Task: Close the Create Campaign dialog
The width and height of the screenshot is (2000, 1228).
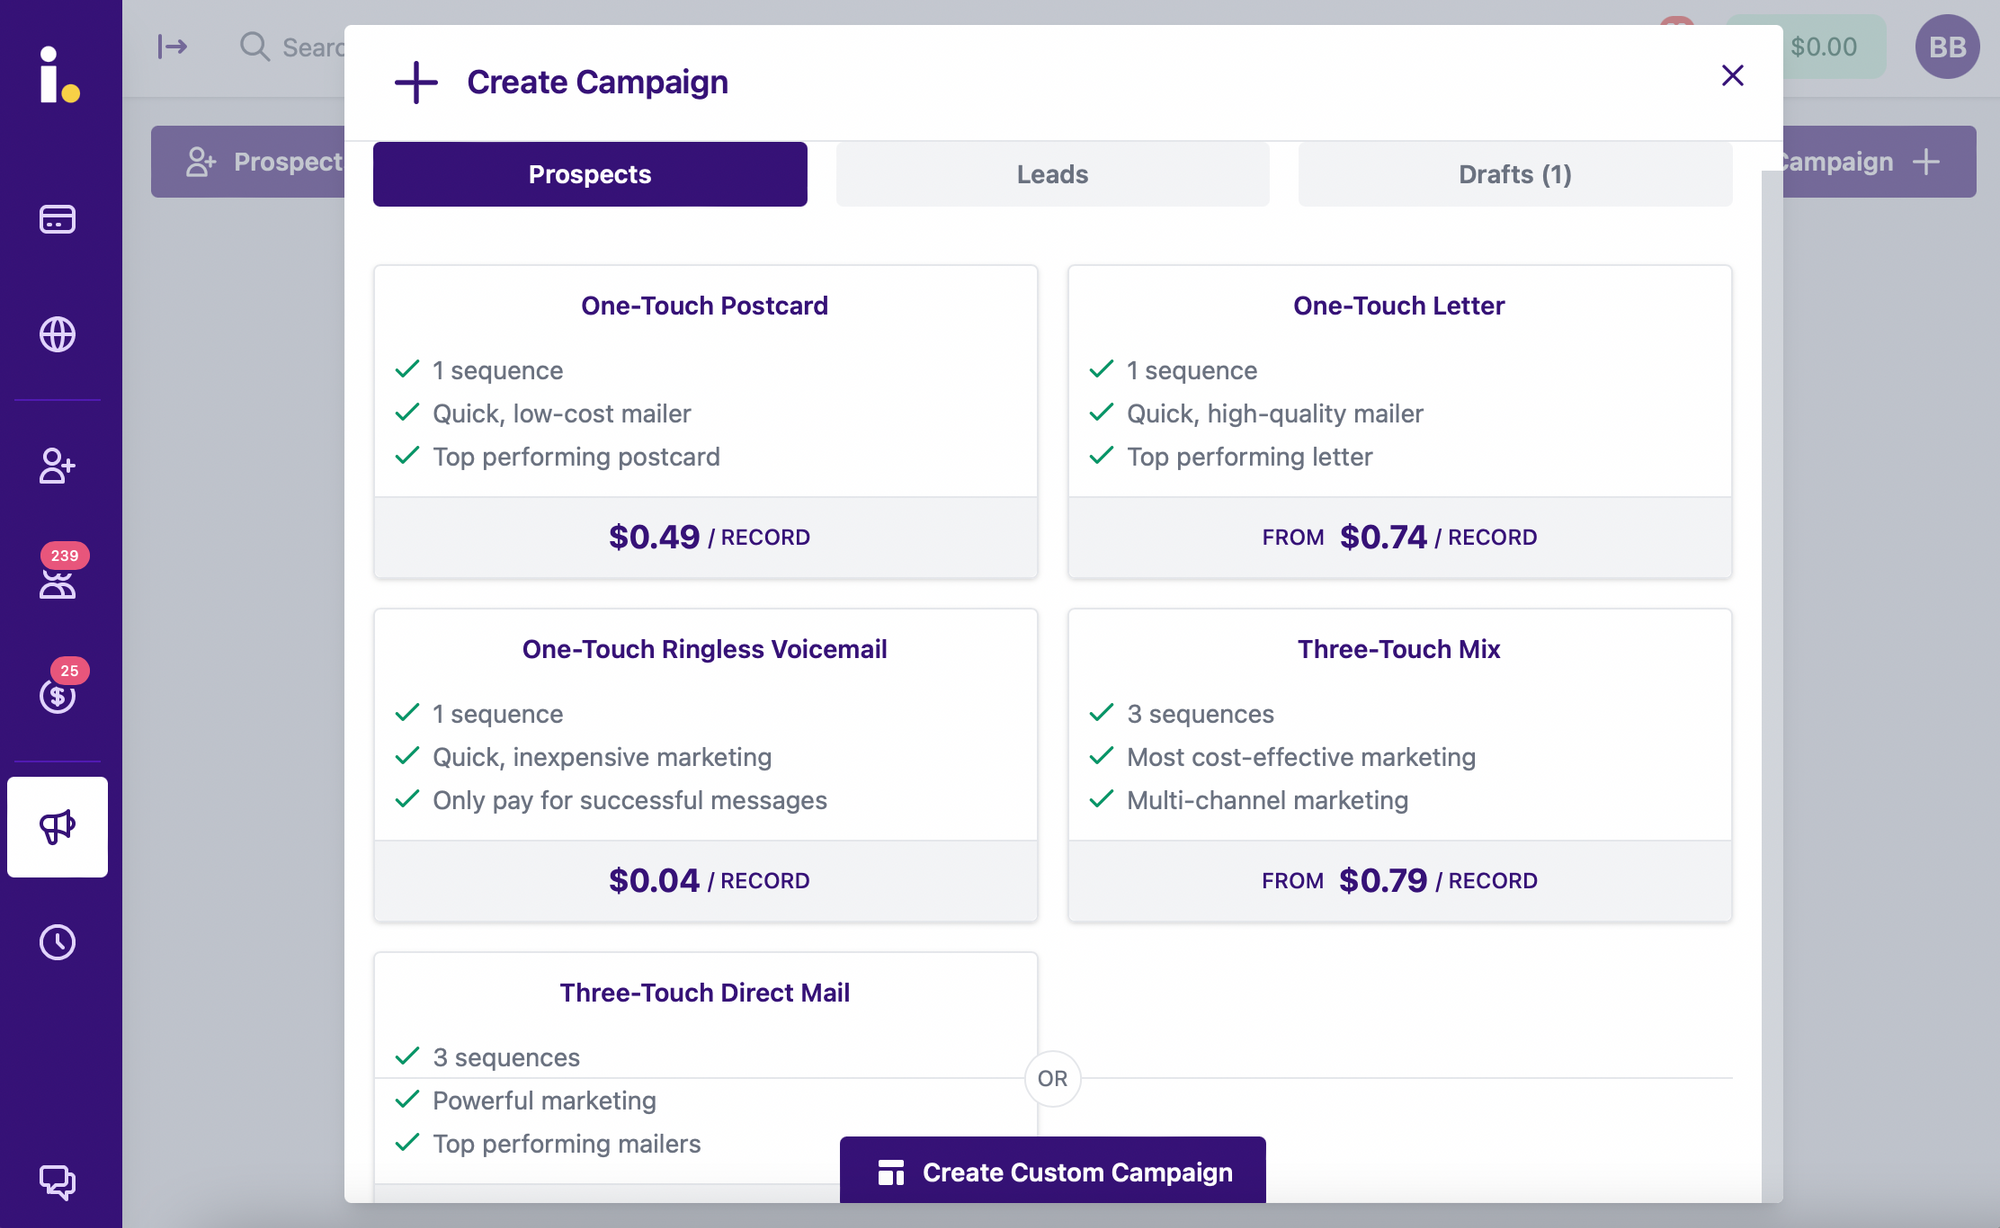Action: [1732, 76]
